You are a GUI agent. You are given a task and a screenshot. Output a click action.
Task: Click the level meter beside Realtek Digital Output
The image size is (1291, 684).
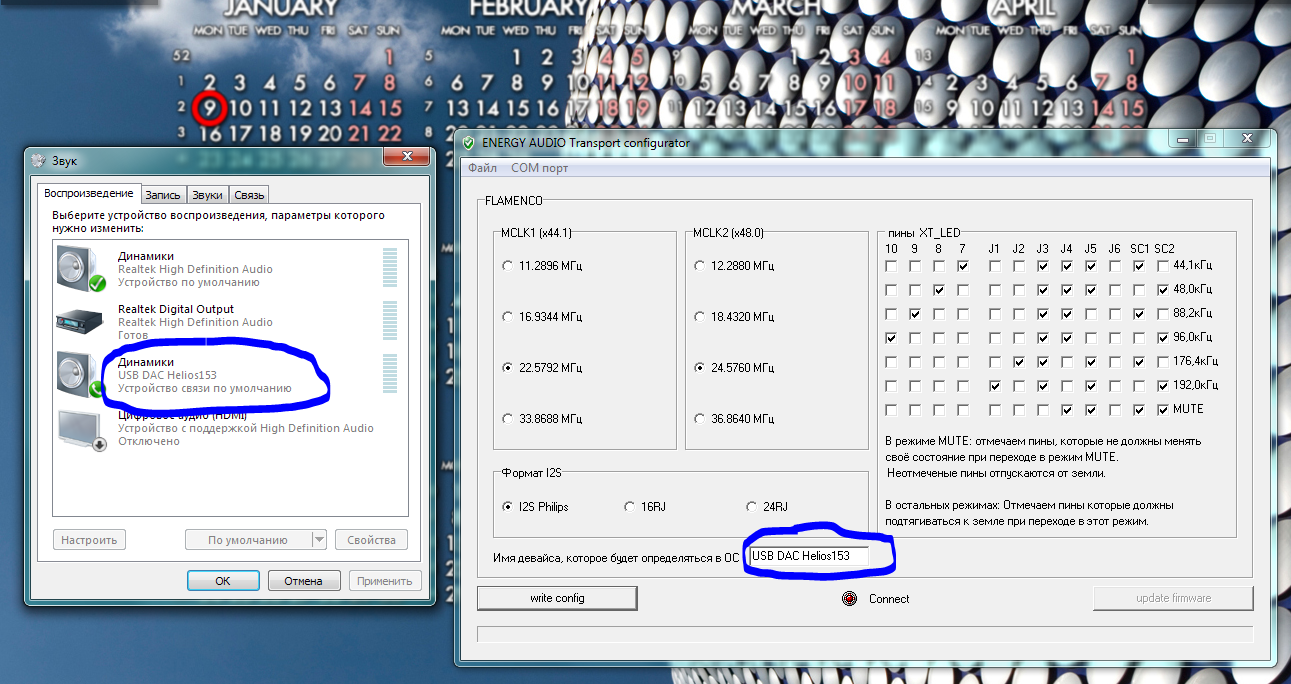pyautogui.click(x=390, y=321)
